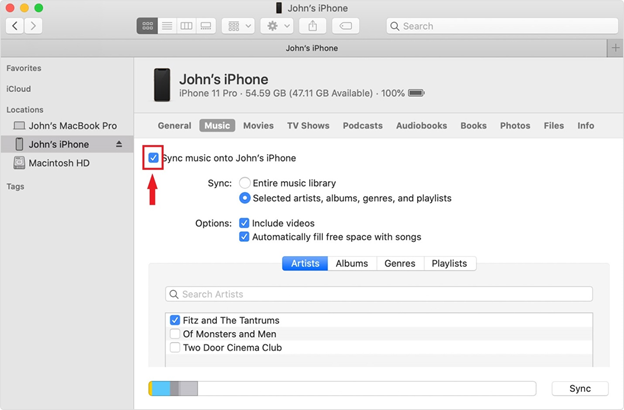
Task: Select the John's iPhone tab bar title
Action: click(312, 48)
